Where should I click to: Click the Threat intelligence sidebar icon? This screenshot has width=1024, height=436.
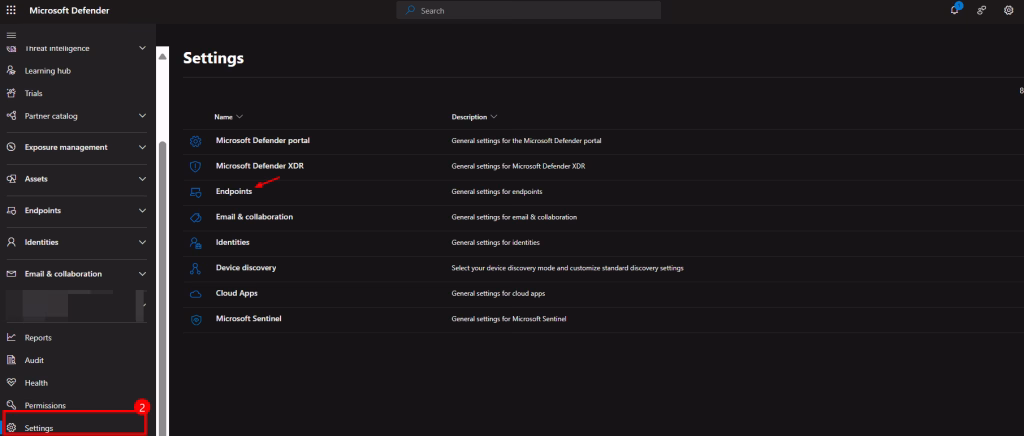[11, 48]
